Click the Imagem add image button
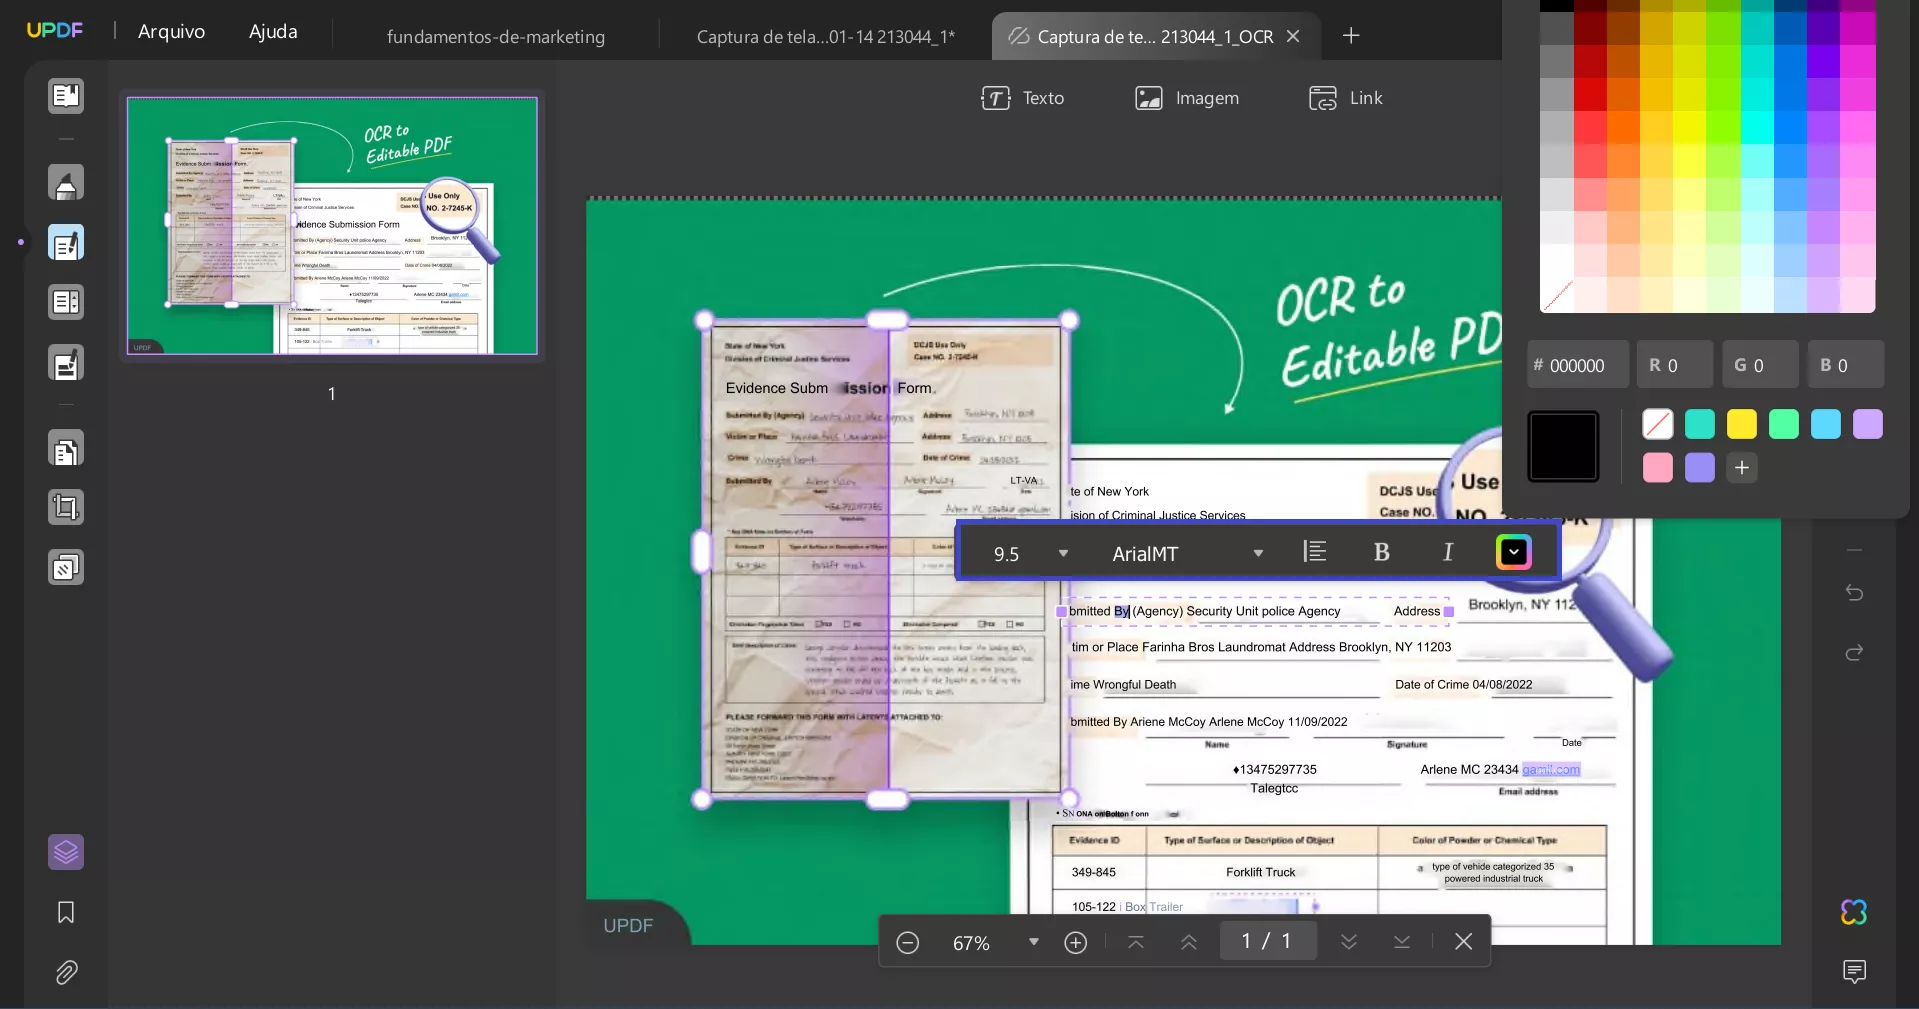 pos(1187,98)
